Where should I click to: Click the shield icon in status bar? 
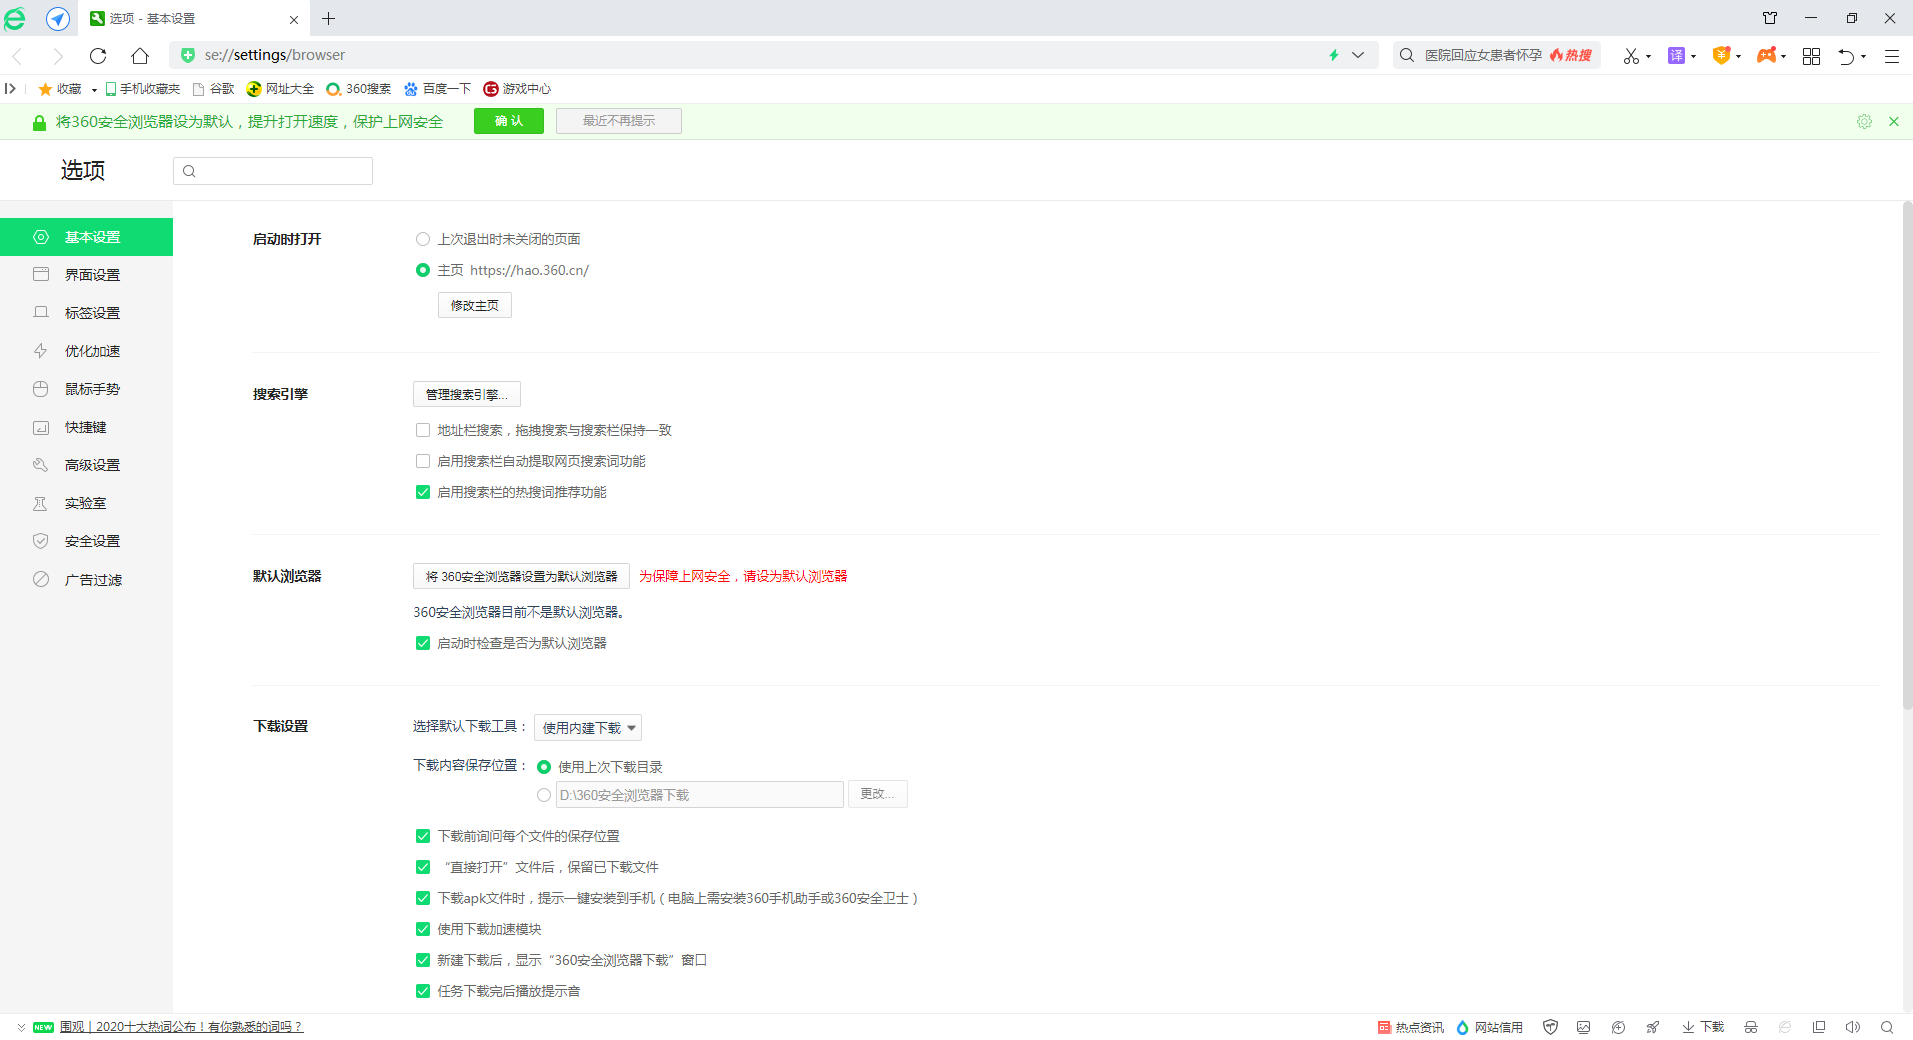click(x=1550, y=1027)
